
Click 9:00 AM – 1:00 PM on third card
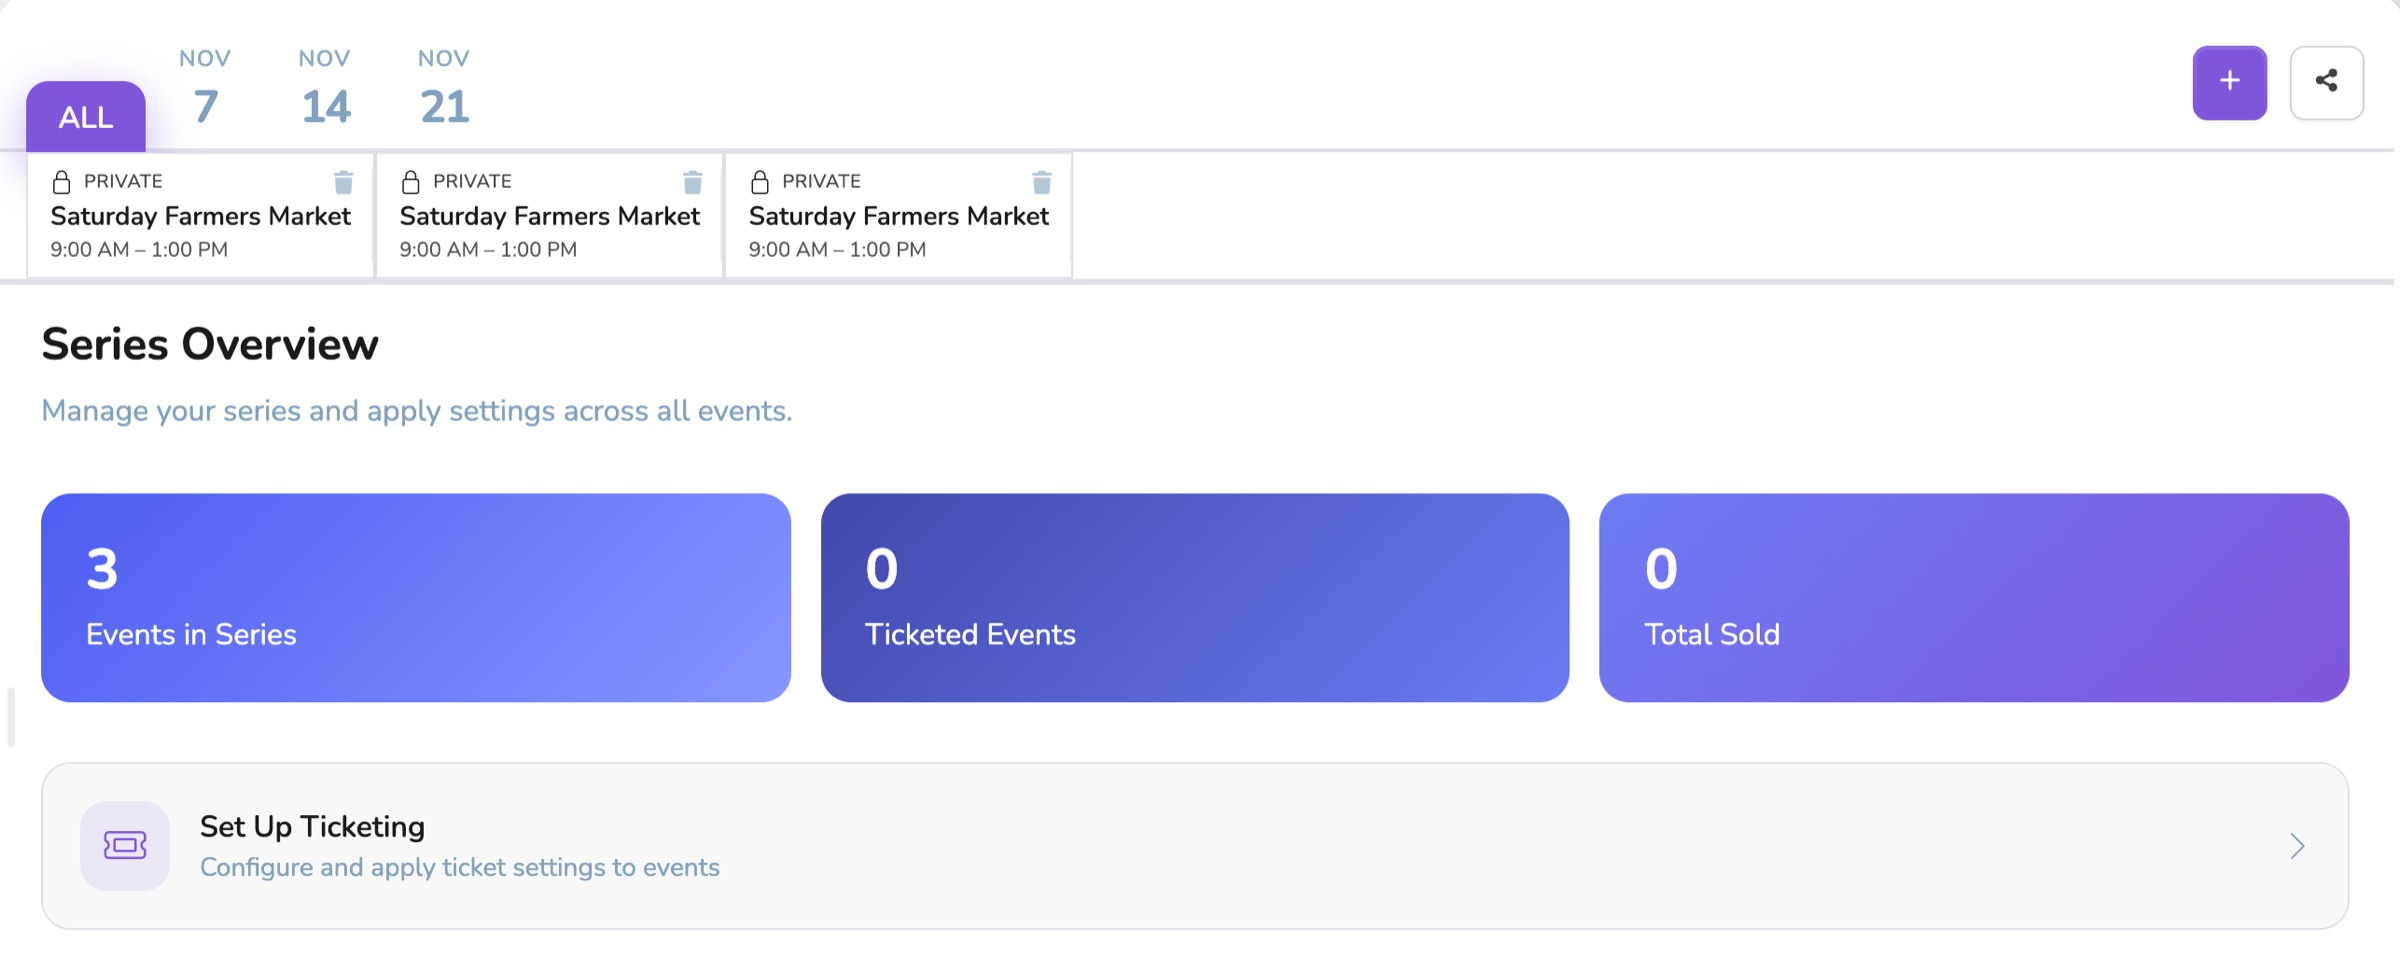coord(837,250)
